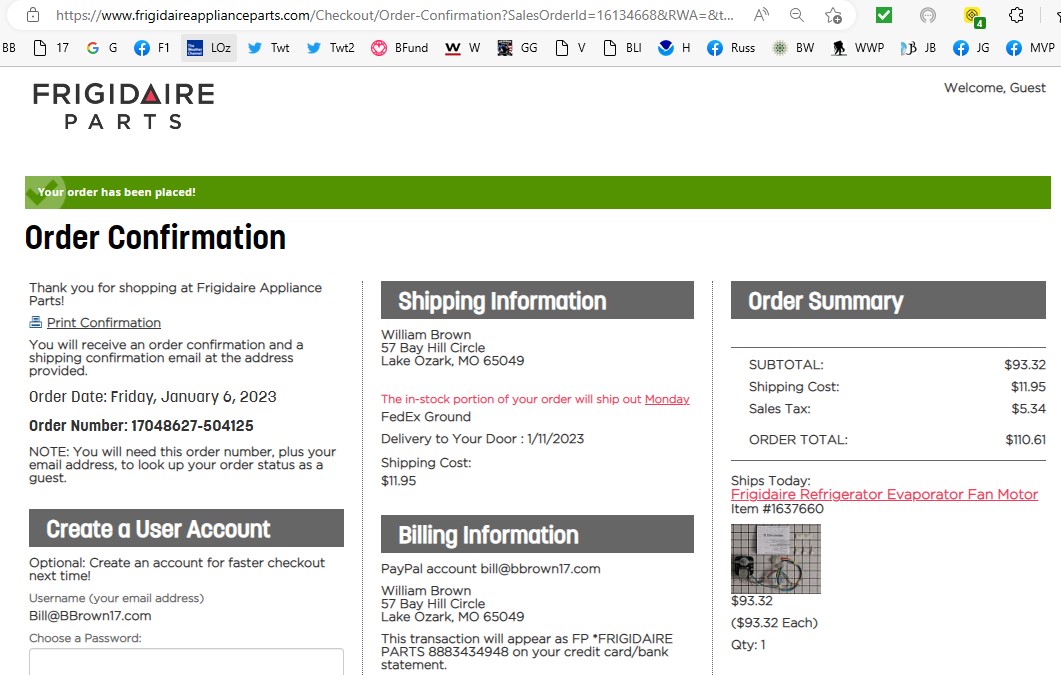Add page to favorites with star icon
The image size is (1061, 675).
pos(834,15)
